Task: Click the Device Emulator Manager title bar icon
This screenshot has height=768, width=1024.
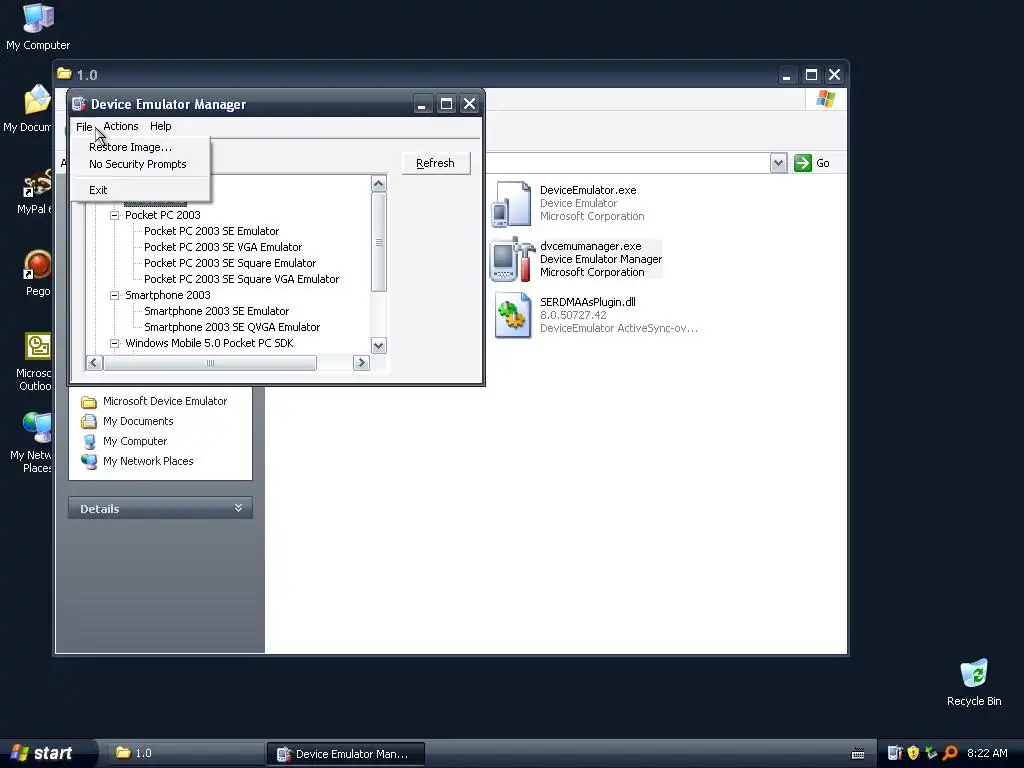Action: (x=79, y=104)
